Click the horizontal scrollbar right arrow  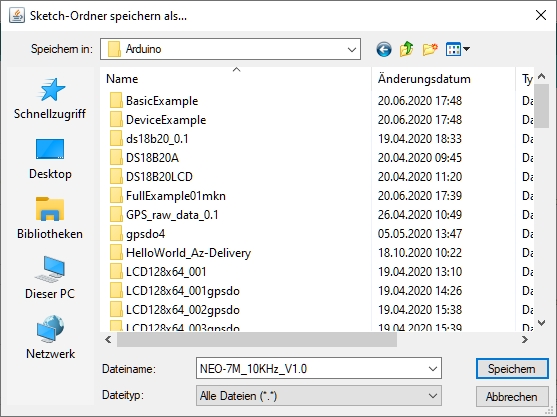coord(525,340)
